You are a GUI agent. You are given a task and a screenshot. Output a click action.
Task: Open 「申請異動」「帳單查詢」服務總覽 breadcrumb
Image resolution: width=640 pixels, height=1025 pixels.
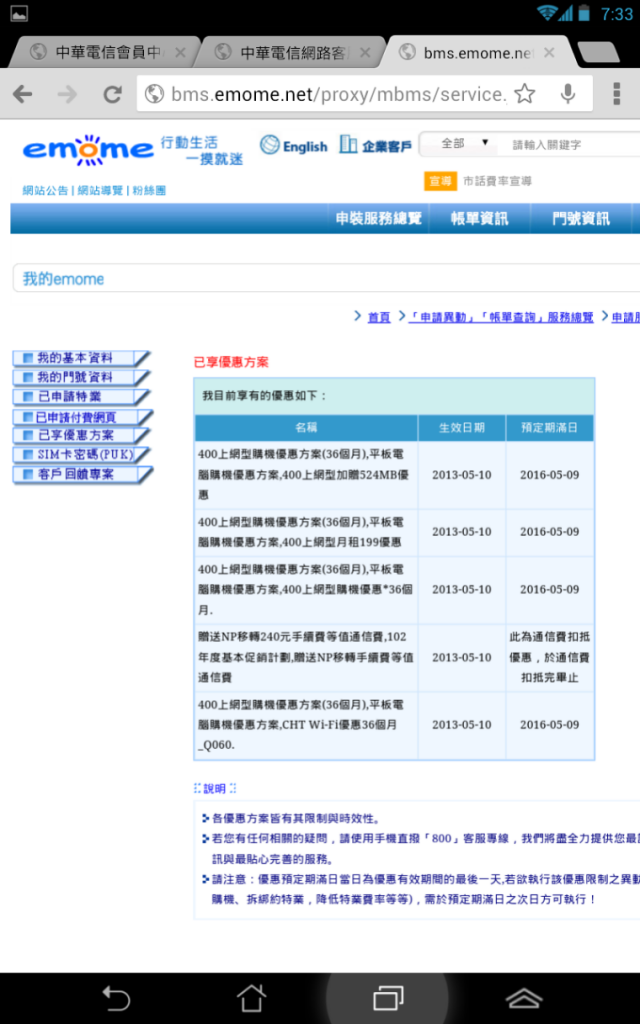click(501, 317)
